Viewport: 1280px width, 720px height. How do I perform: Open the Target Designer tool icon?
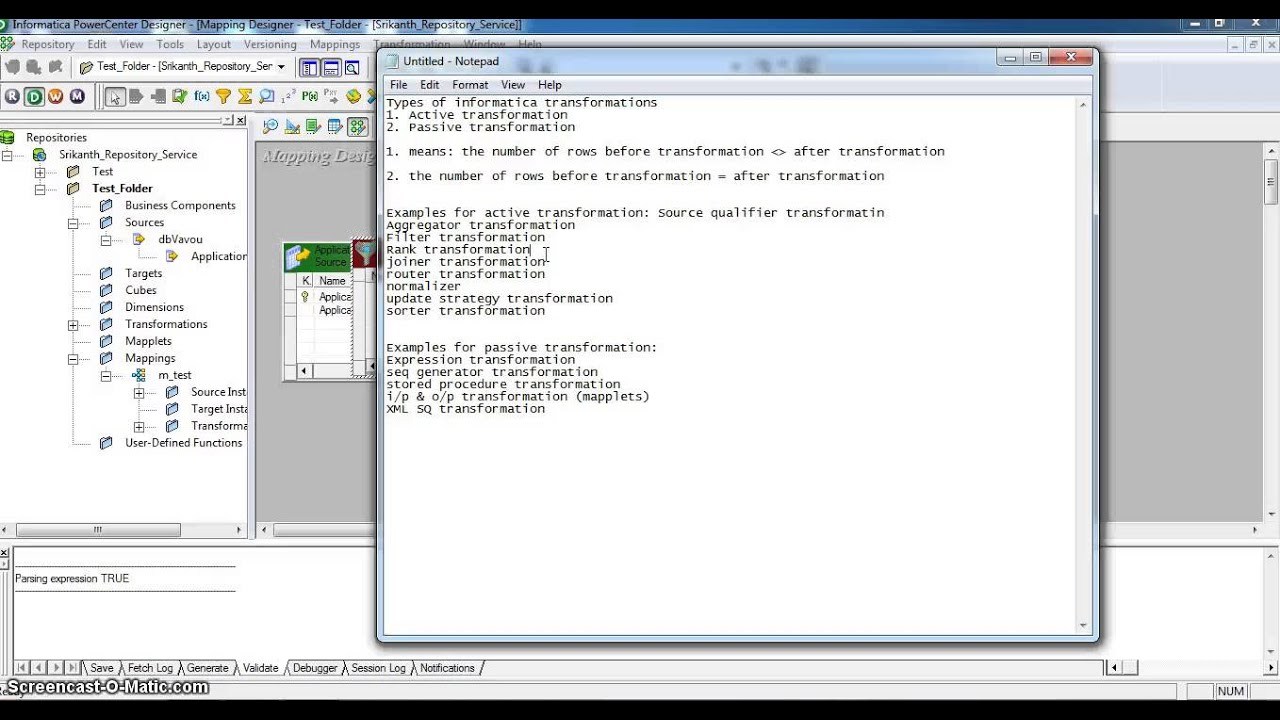click(292, 126)
